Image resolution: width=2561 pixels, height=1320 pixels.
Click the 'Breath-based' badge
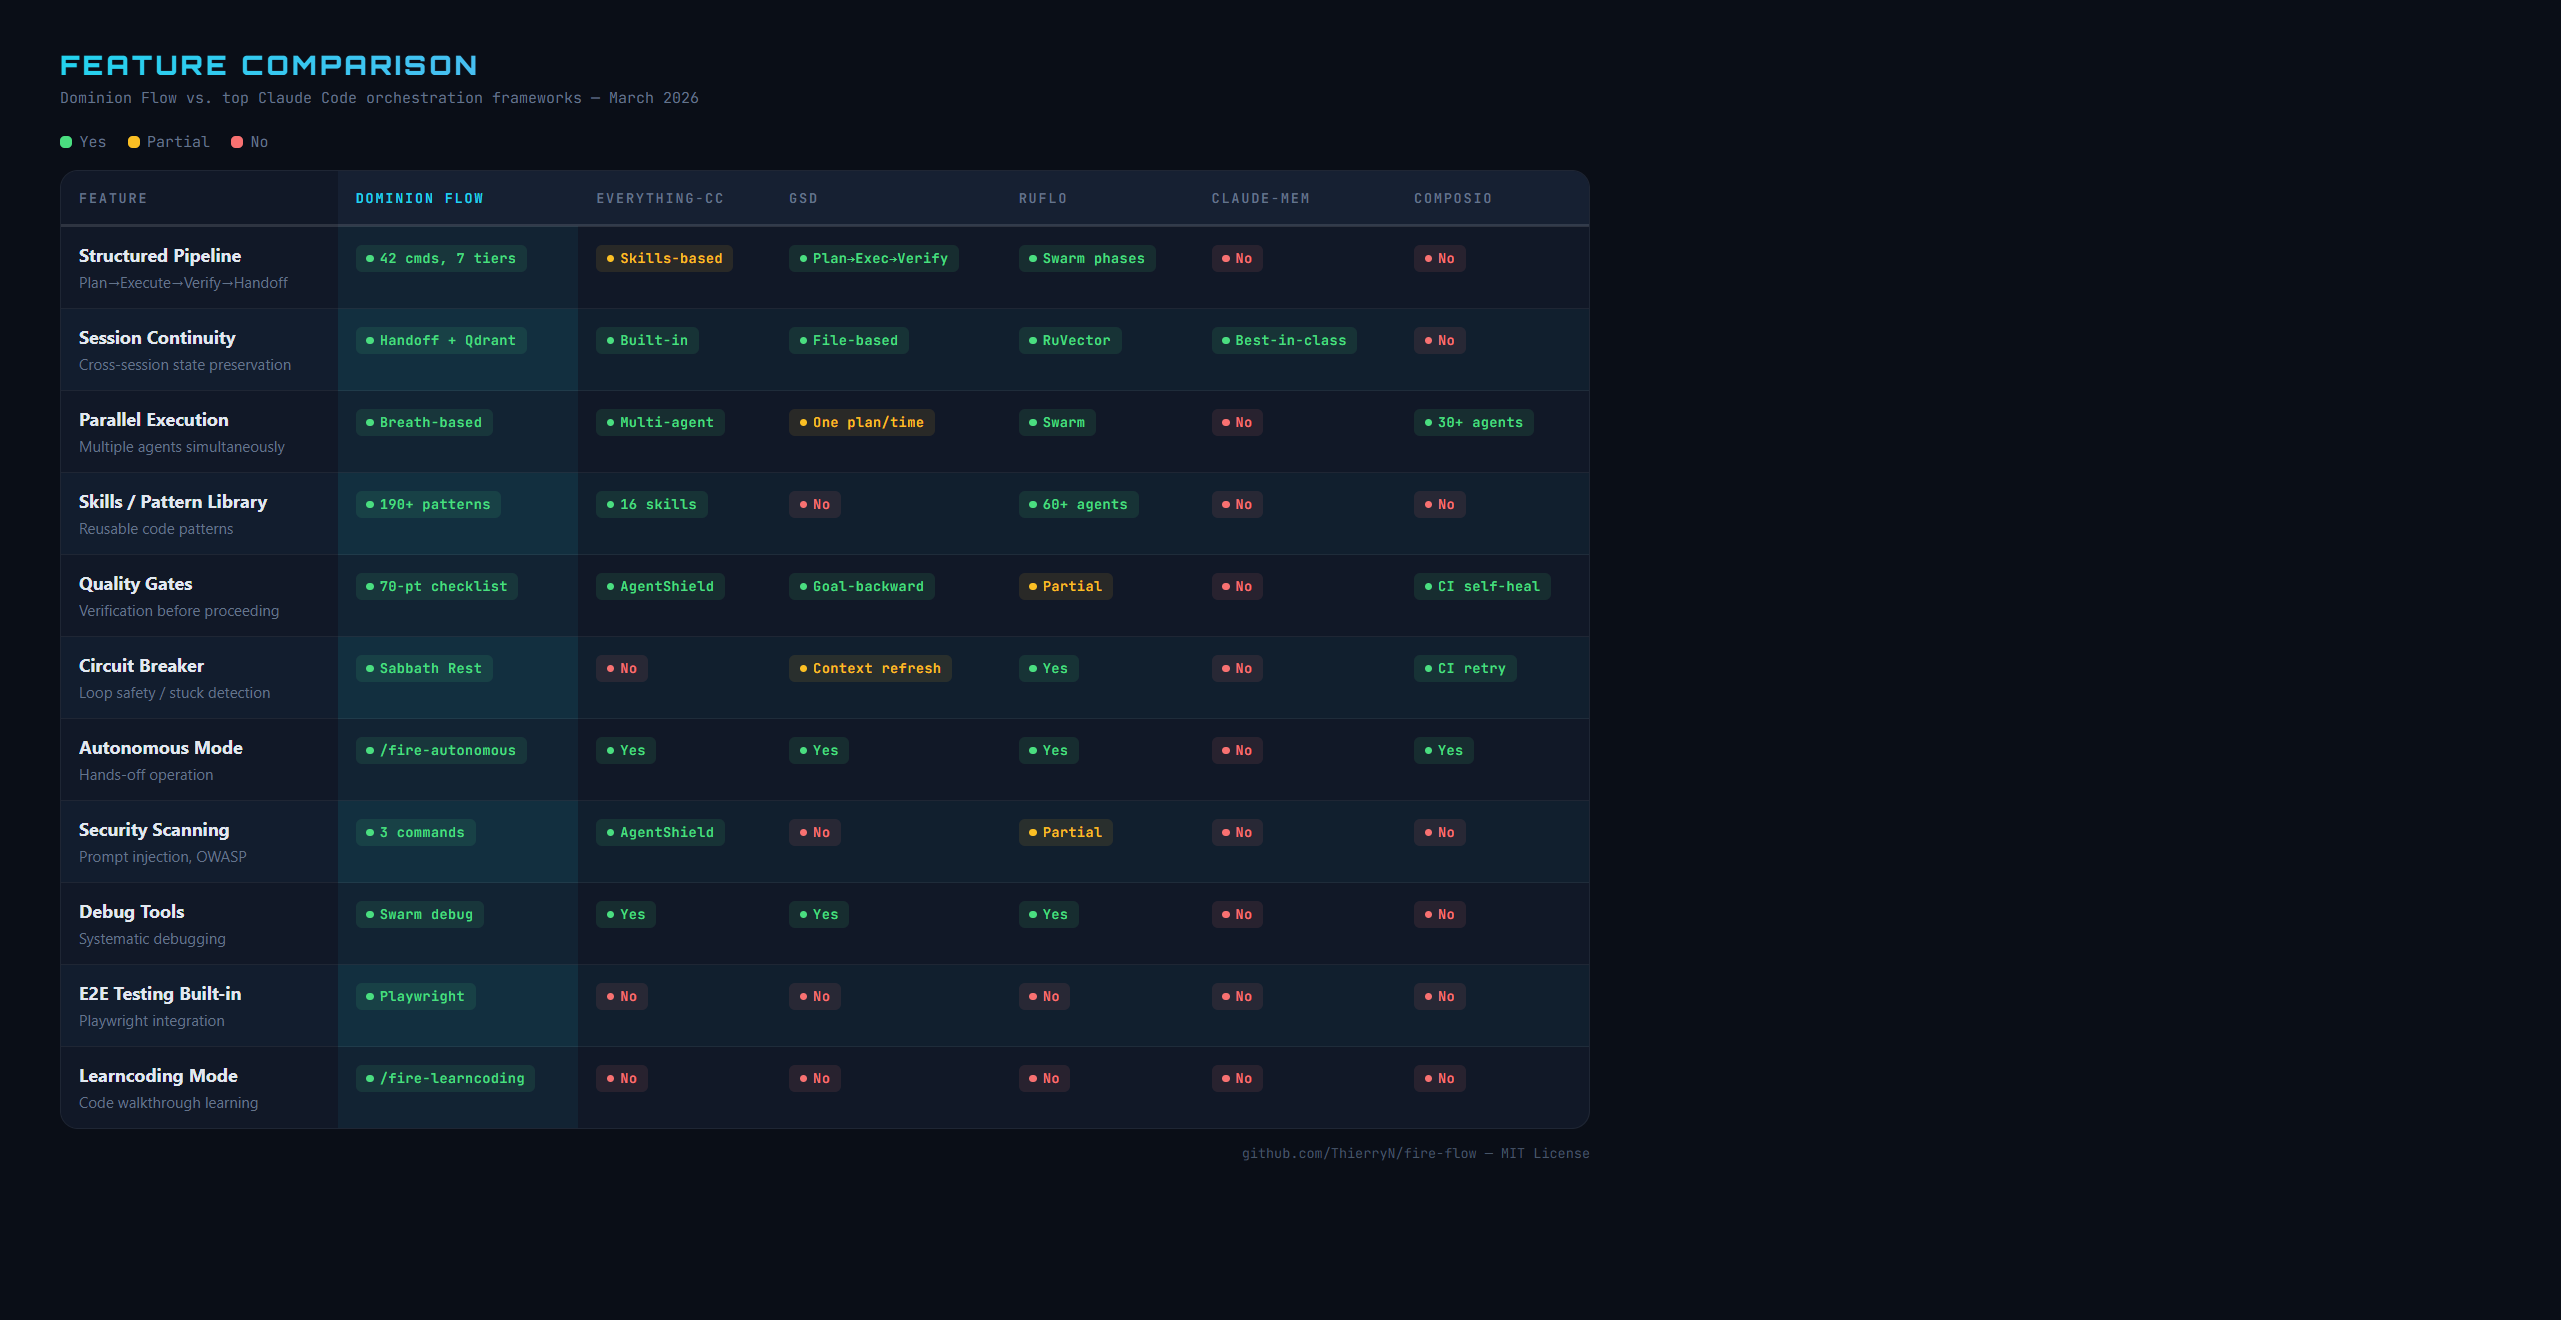click(x=424, y=423)
